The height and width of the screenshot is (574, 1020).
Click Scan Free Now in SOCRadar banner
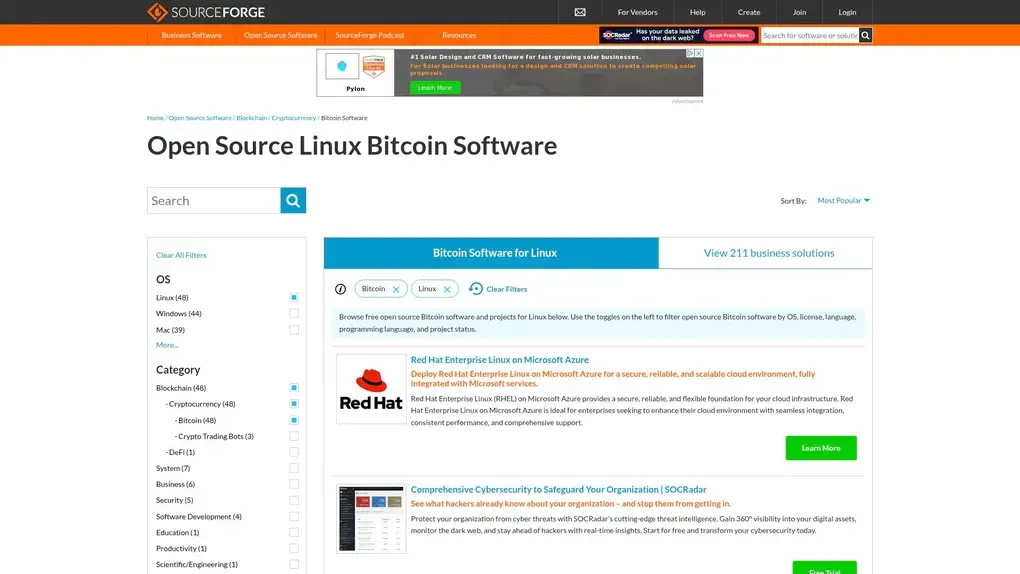(729, 35)
